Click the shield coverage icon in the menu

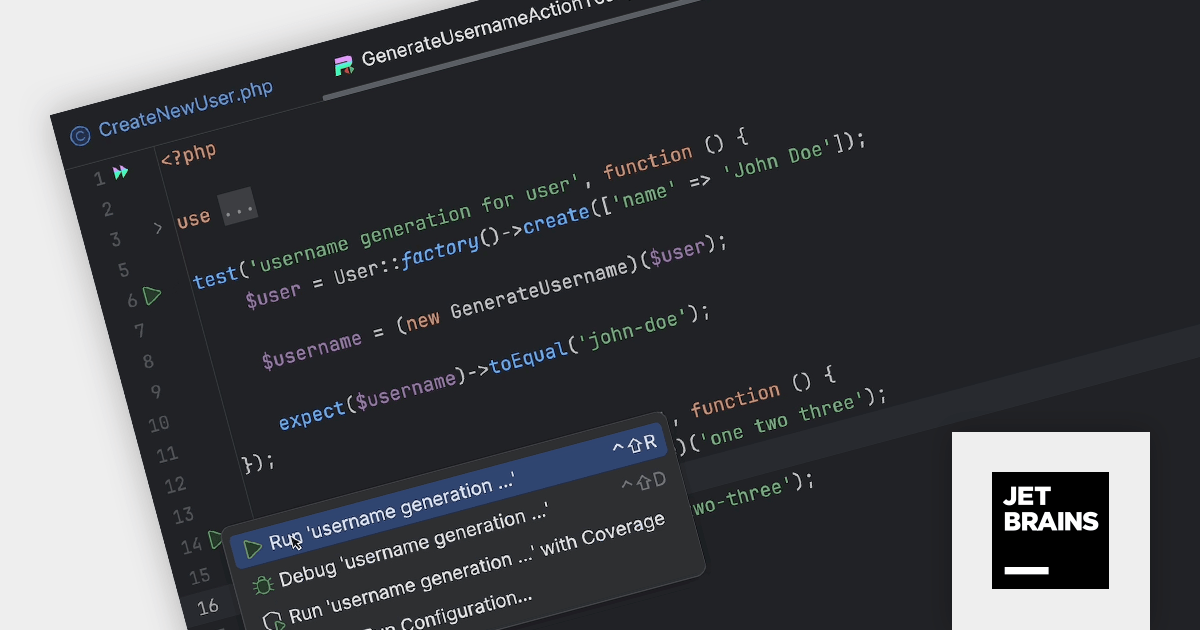pos(272,621)
